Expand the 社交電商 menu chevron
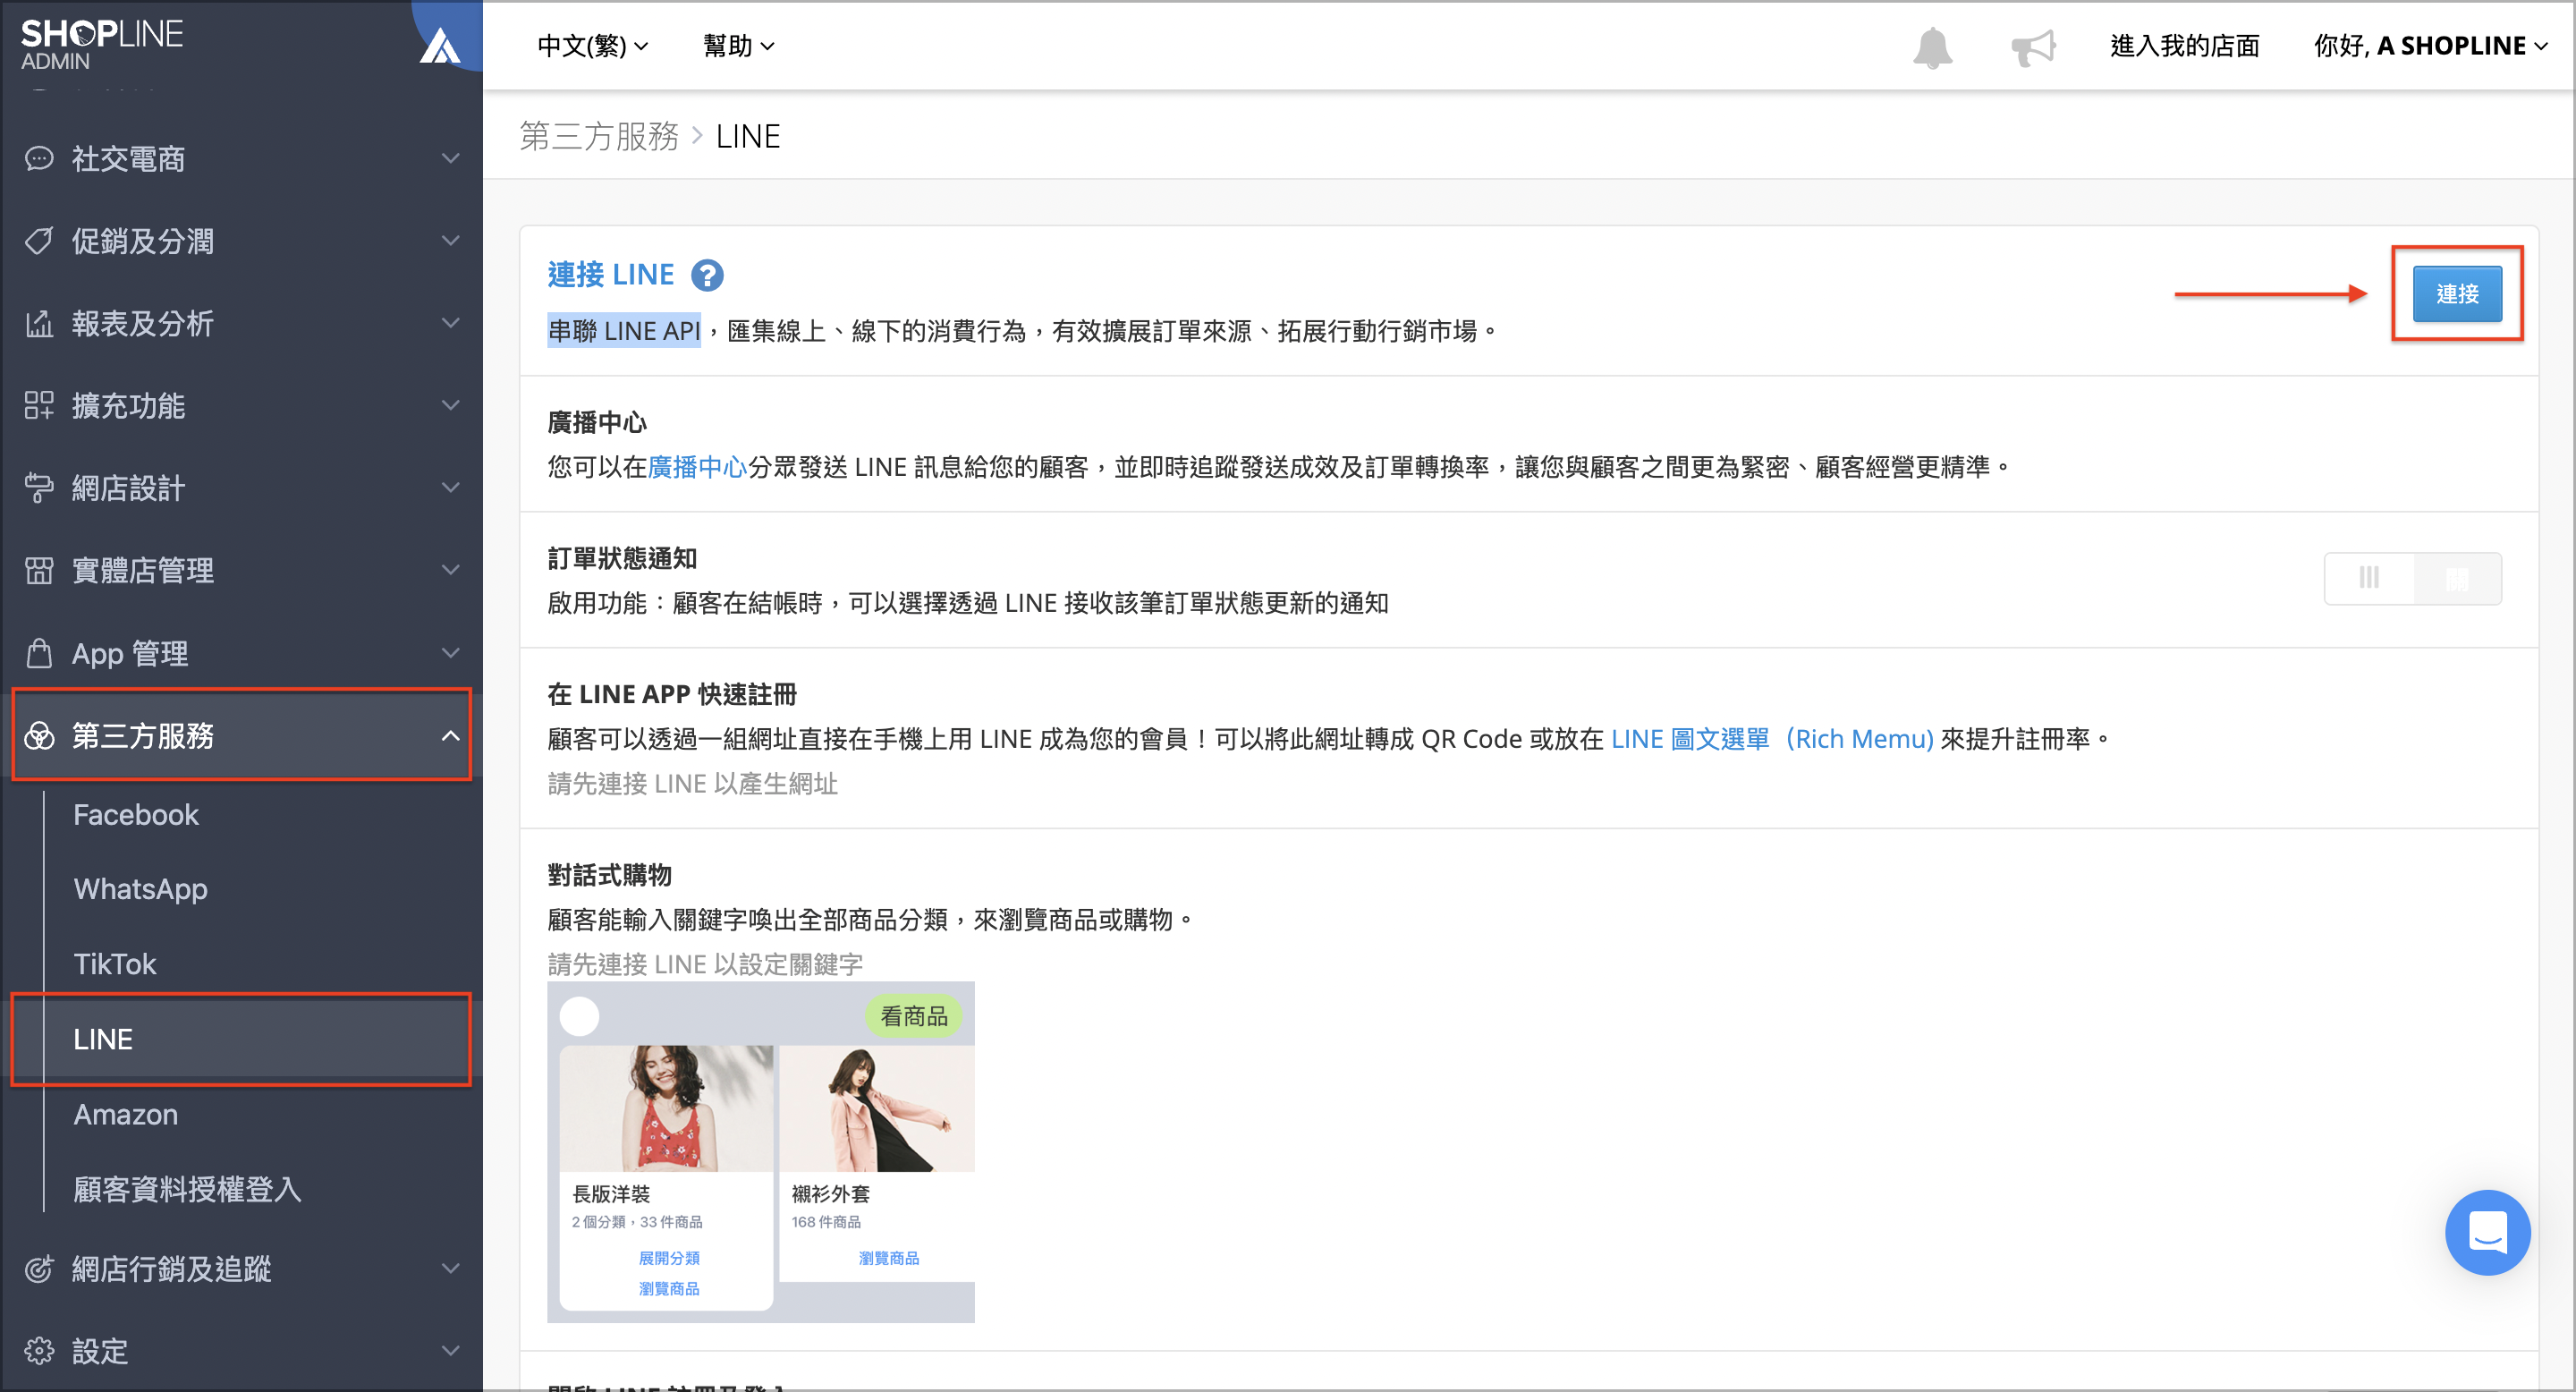The height and width of the screenshot is (1392, 2576). coord(451,158)
